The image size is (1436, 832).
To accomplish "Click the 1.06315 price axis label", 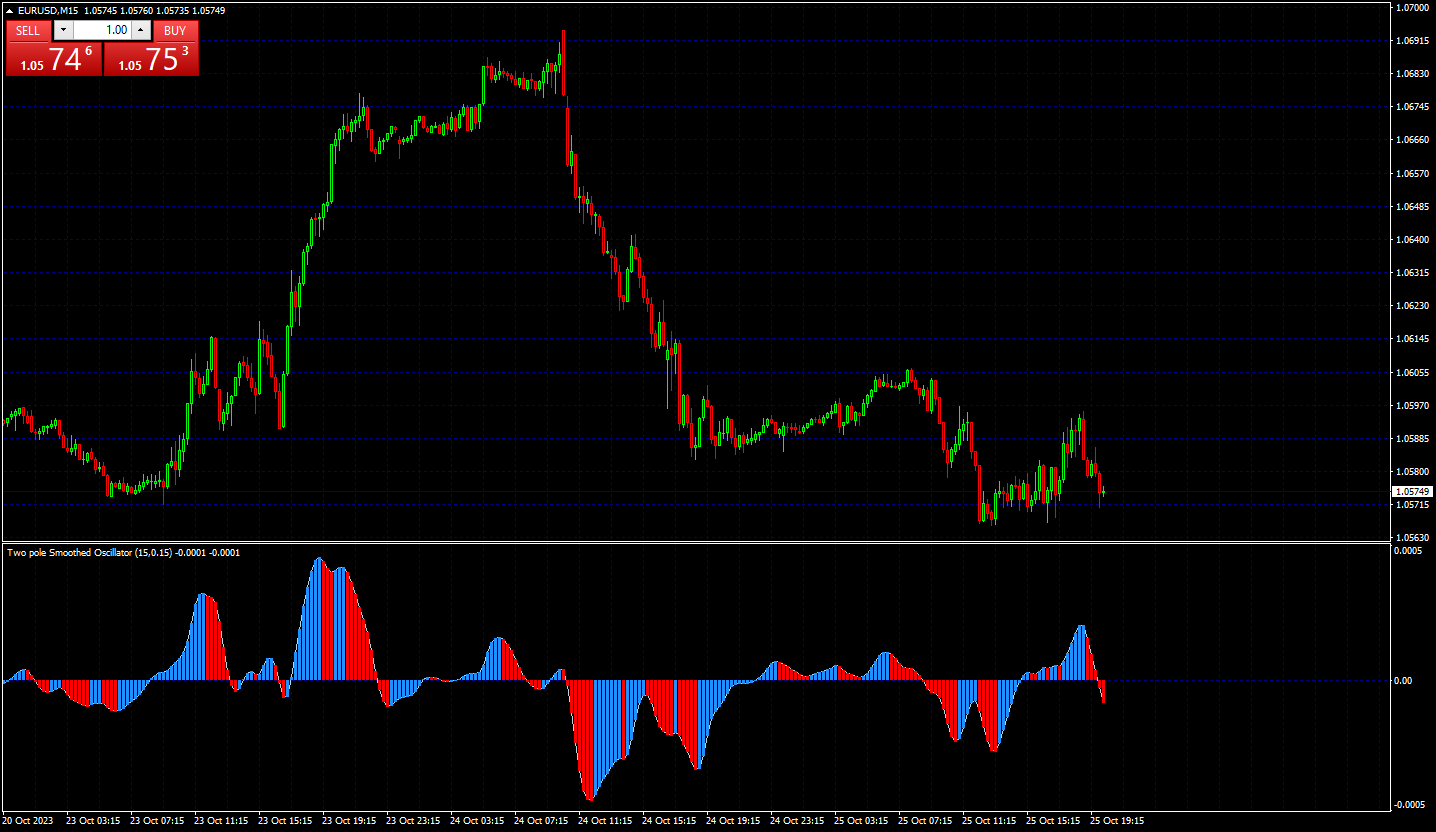I will pyautogui.click(x=1411, y=273).
